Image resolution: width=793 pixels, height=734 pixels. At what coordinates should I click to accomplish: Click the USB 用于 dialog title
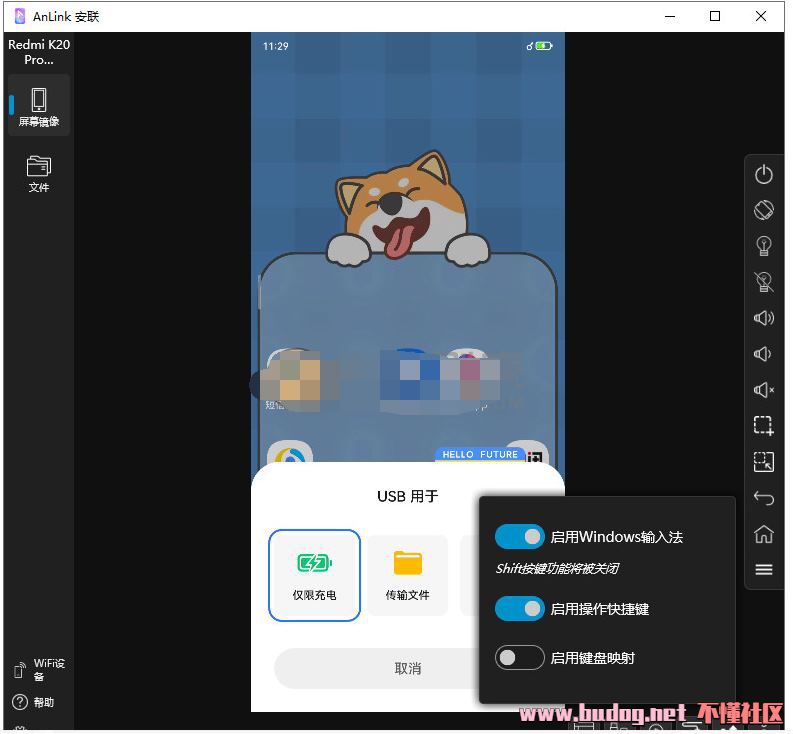pyautogui.click(x=408, y=496)
